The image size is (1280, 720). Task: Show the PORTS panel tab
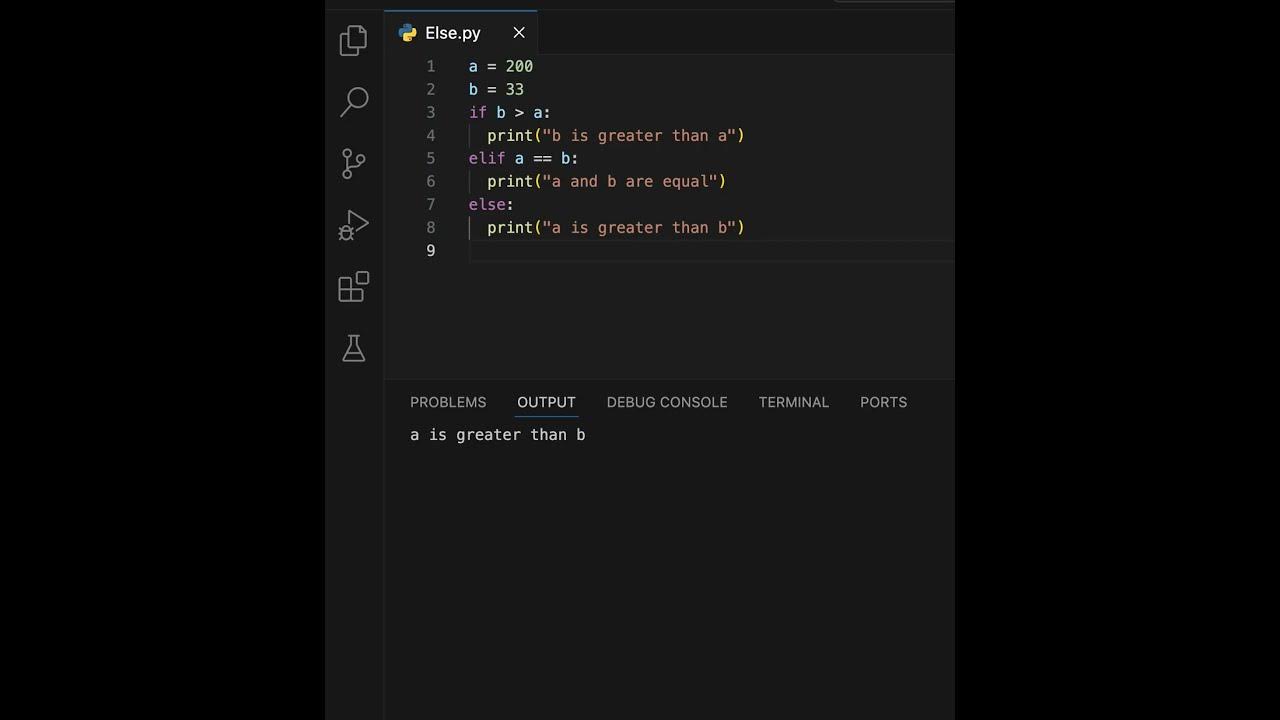[883, 402]
